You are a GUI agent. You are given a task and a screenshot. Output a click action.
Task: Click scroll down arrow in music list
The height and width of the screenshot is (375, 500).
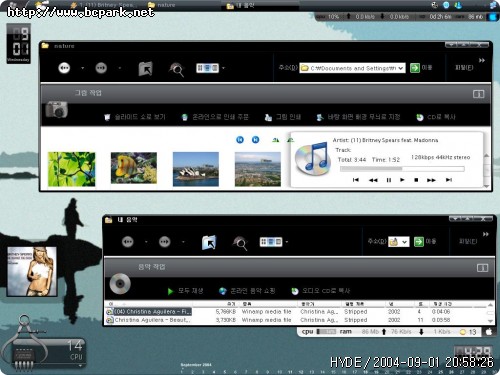coord(490,321)
